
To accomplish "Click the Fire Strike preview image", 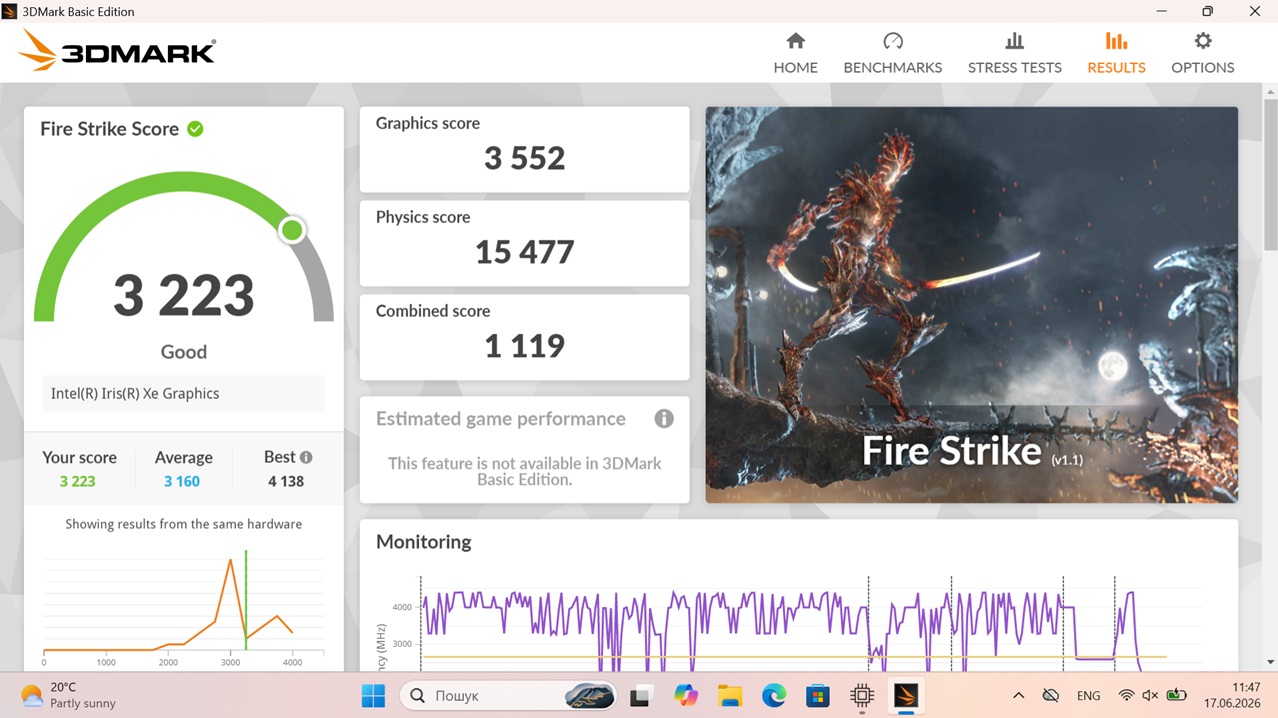I will 971,305.
